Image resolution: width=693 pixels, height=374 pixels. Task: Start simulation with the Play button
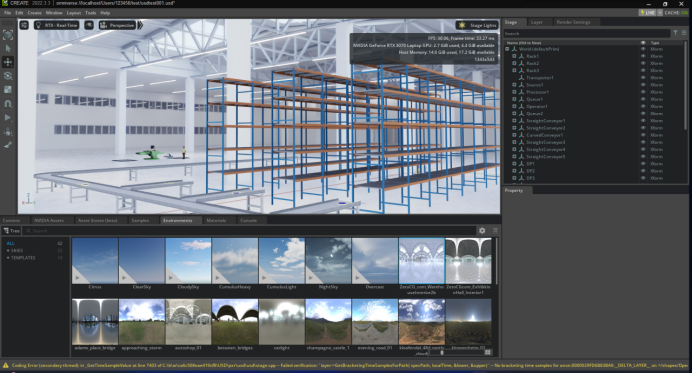(8, 118)
